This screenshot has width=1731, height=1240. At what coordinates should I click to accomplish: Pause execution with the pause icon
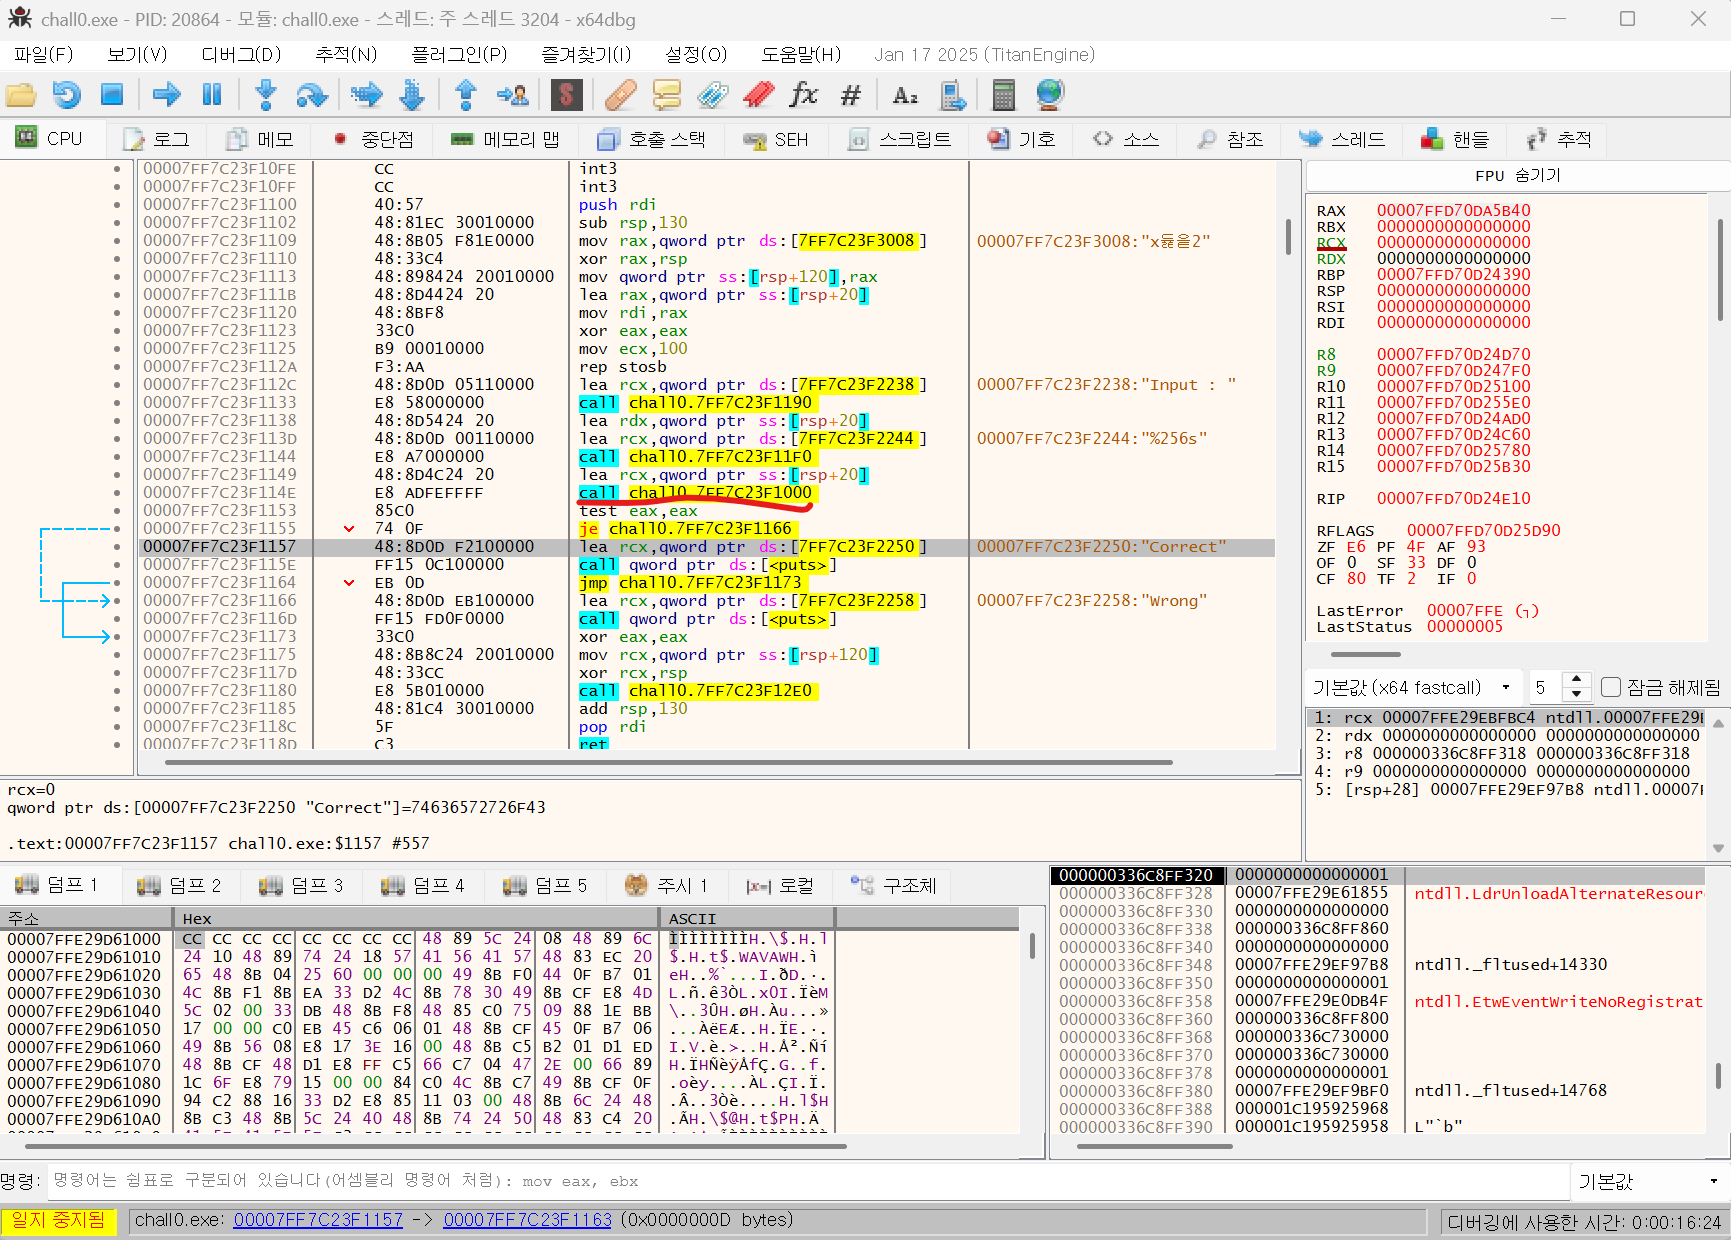(x=212, y=95)
